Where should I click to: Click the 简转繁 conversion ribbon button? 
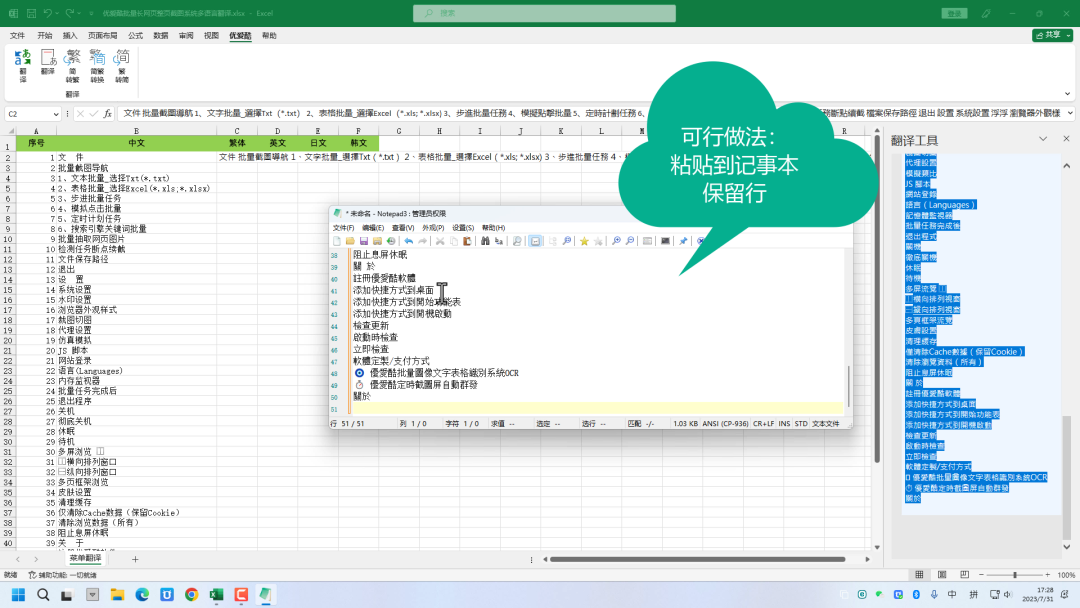[x=72, y=66]
